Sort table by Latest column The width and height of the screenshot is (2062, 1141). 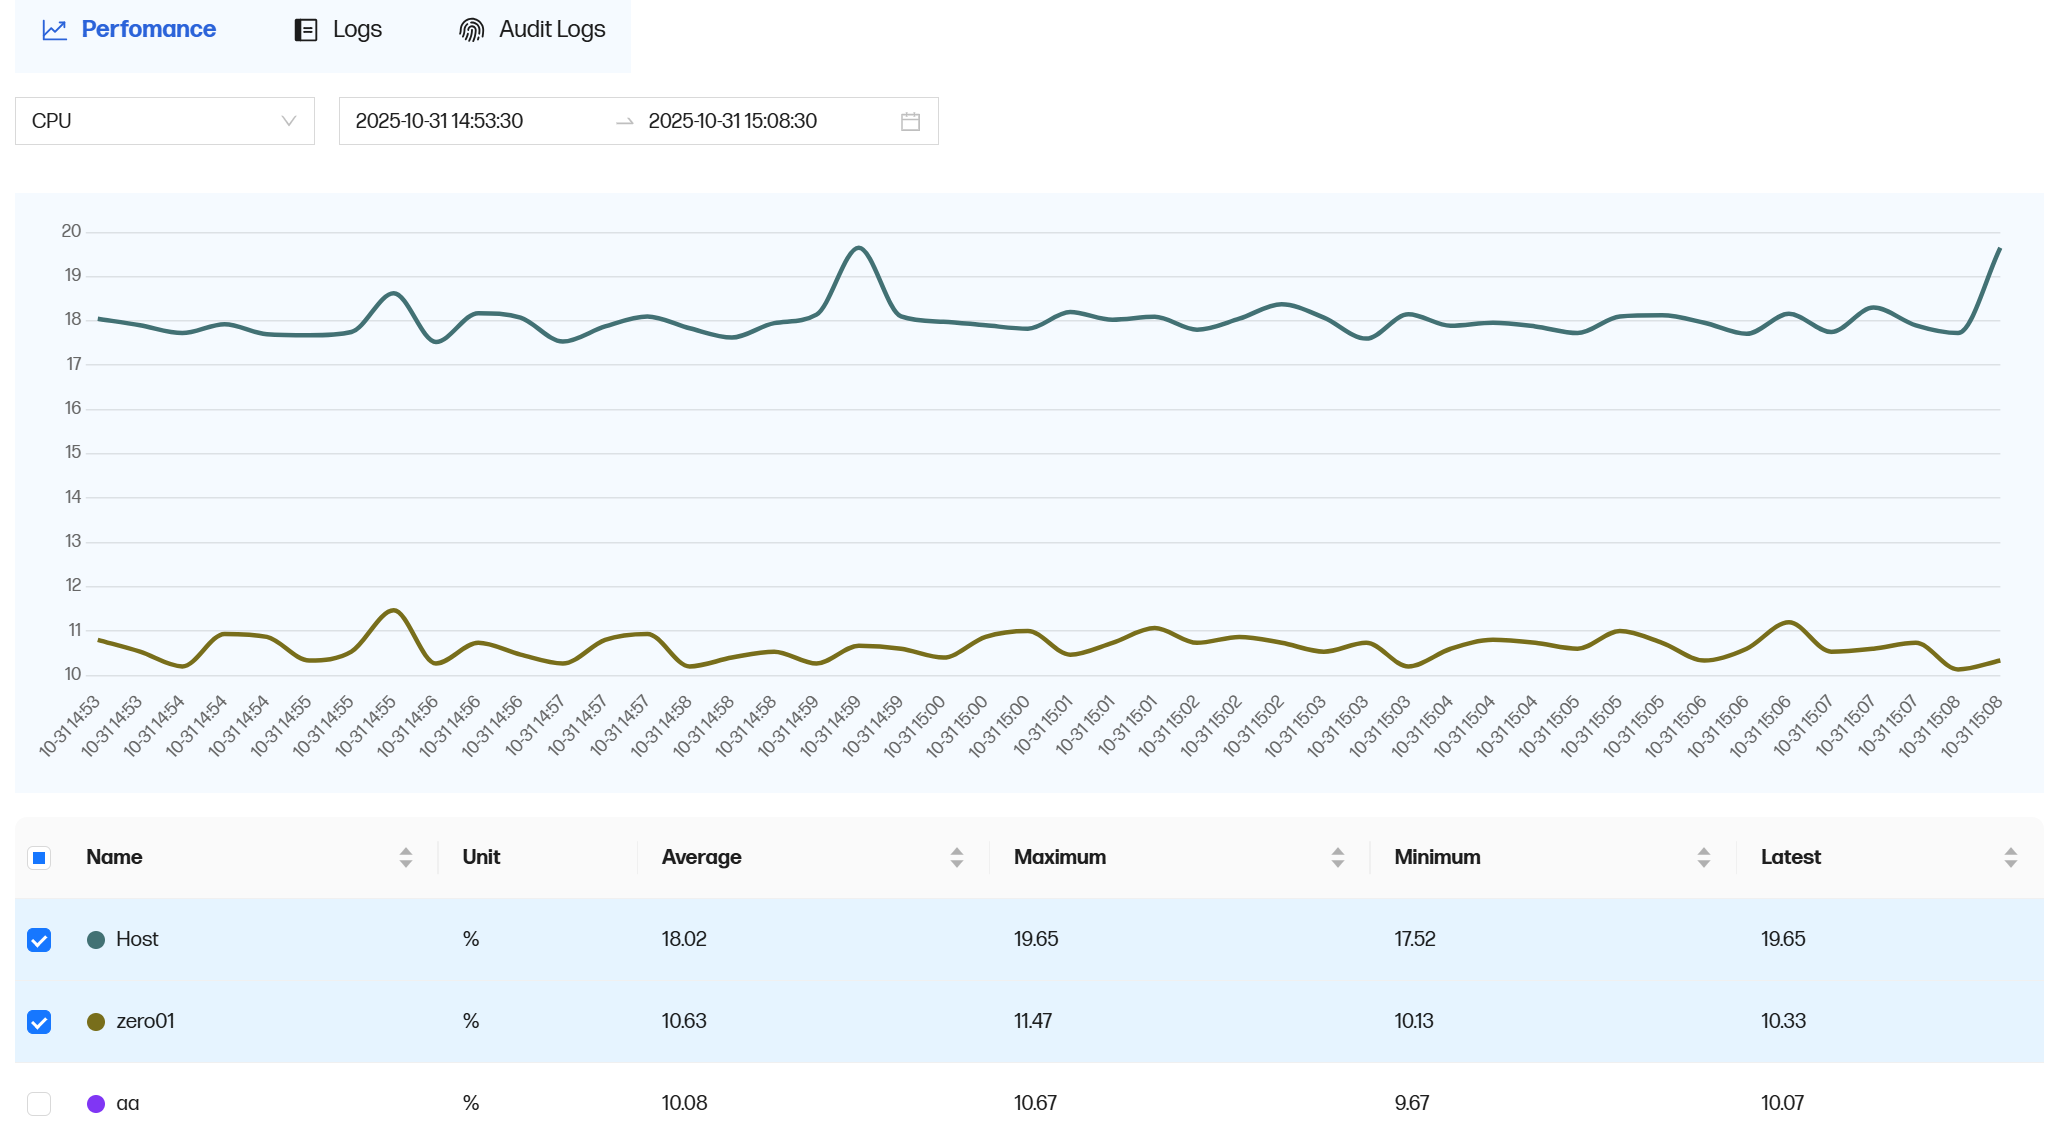click(x=2010, y=857)
